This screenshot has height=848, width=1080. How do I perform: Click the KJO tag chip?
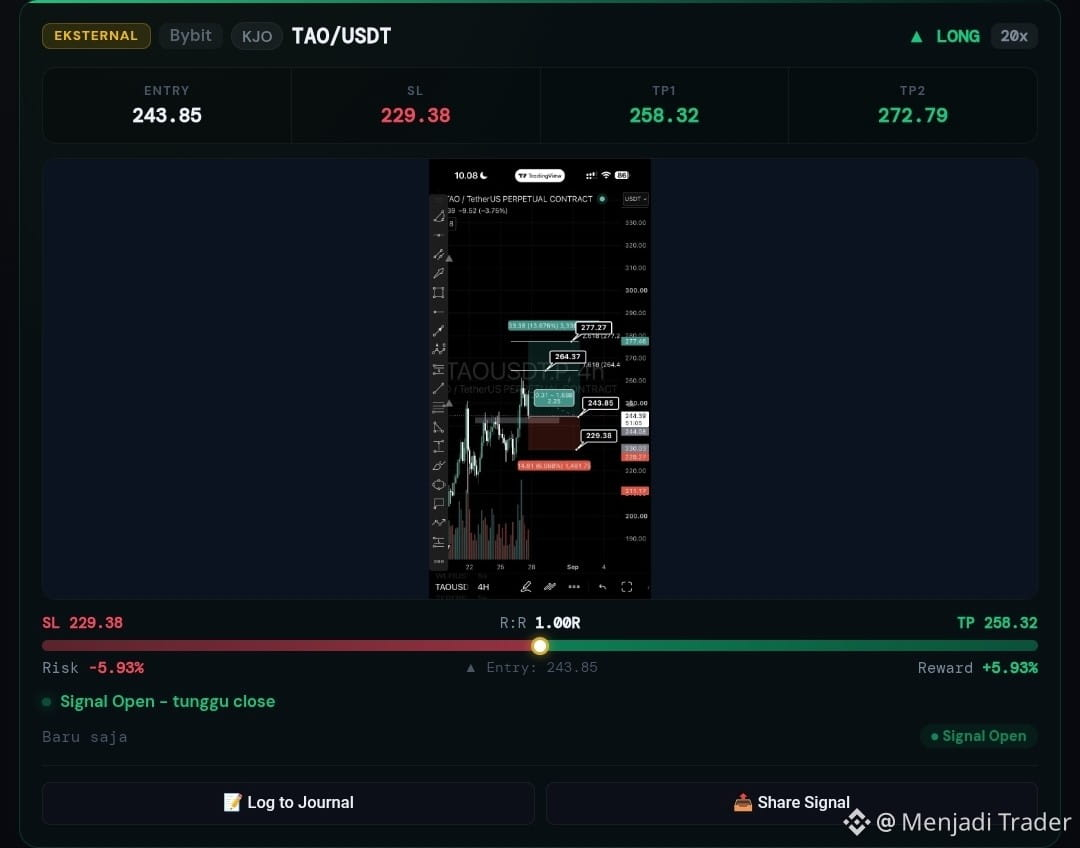[257, 36]
